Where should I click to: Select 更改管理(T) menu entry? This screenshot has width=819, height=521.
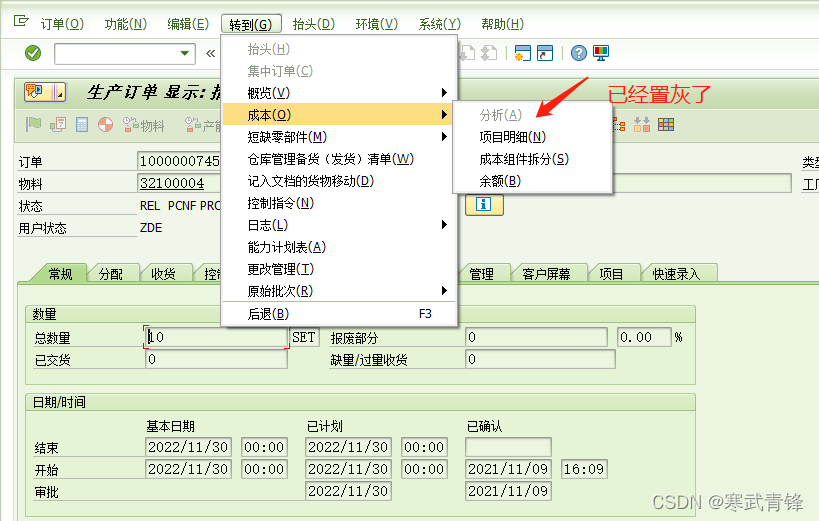click(x=340, y=269)
